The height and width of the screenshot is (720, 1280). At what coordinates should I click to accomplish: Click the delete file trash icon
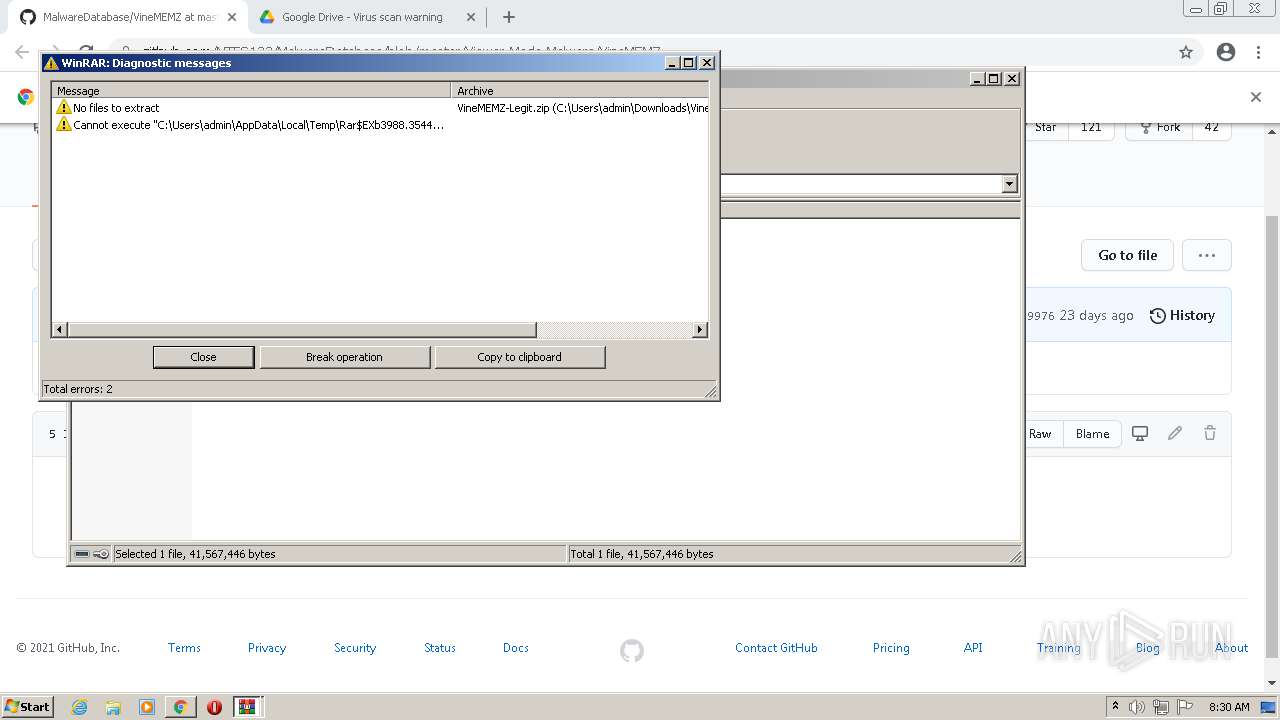[x=1210, y=433]
